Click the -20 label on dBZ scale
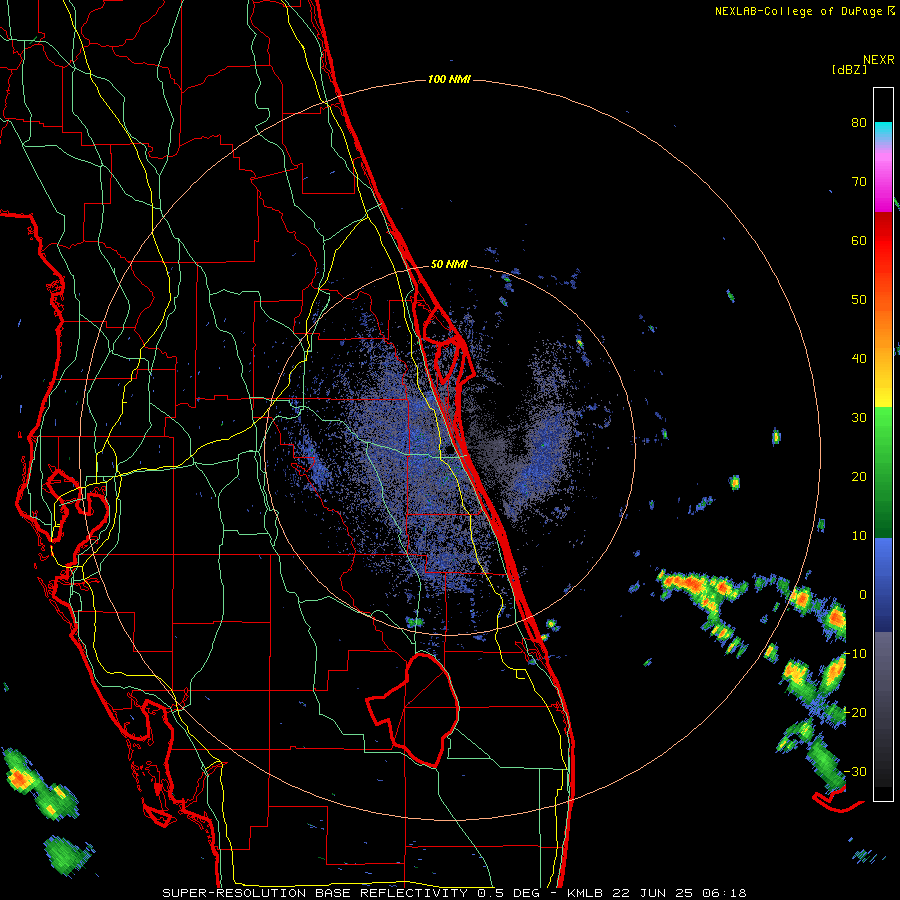The width and height of the screenshot is (900, 900). point(855,712)
